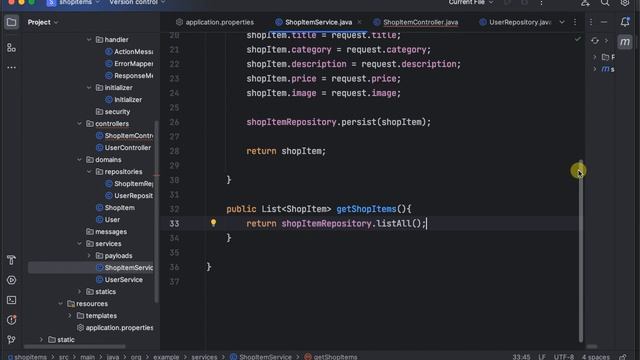Open the Project tool window icon
The height and width of the screenshot is (360, 640).
pos(11,22)
